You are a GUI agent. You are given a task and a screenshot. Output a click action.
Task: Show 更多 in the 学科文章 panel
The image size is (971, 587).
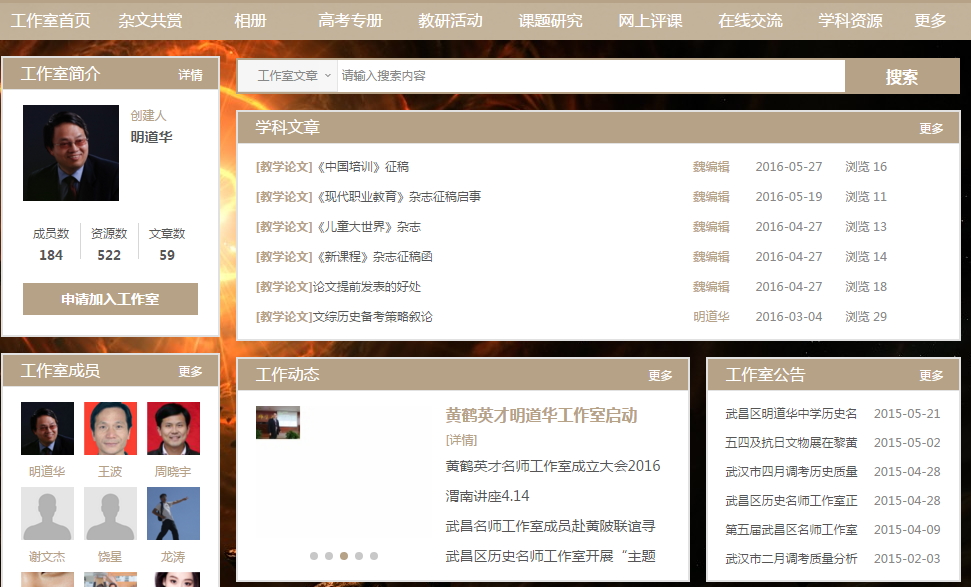(931, 128)
